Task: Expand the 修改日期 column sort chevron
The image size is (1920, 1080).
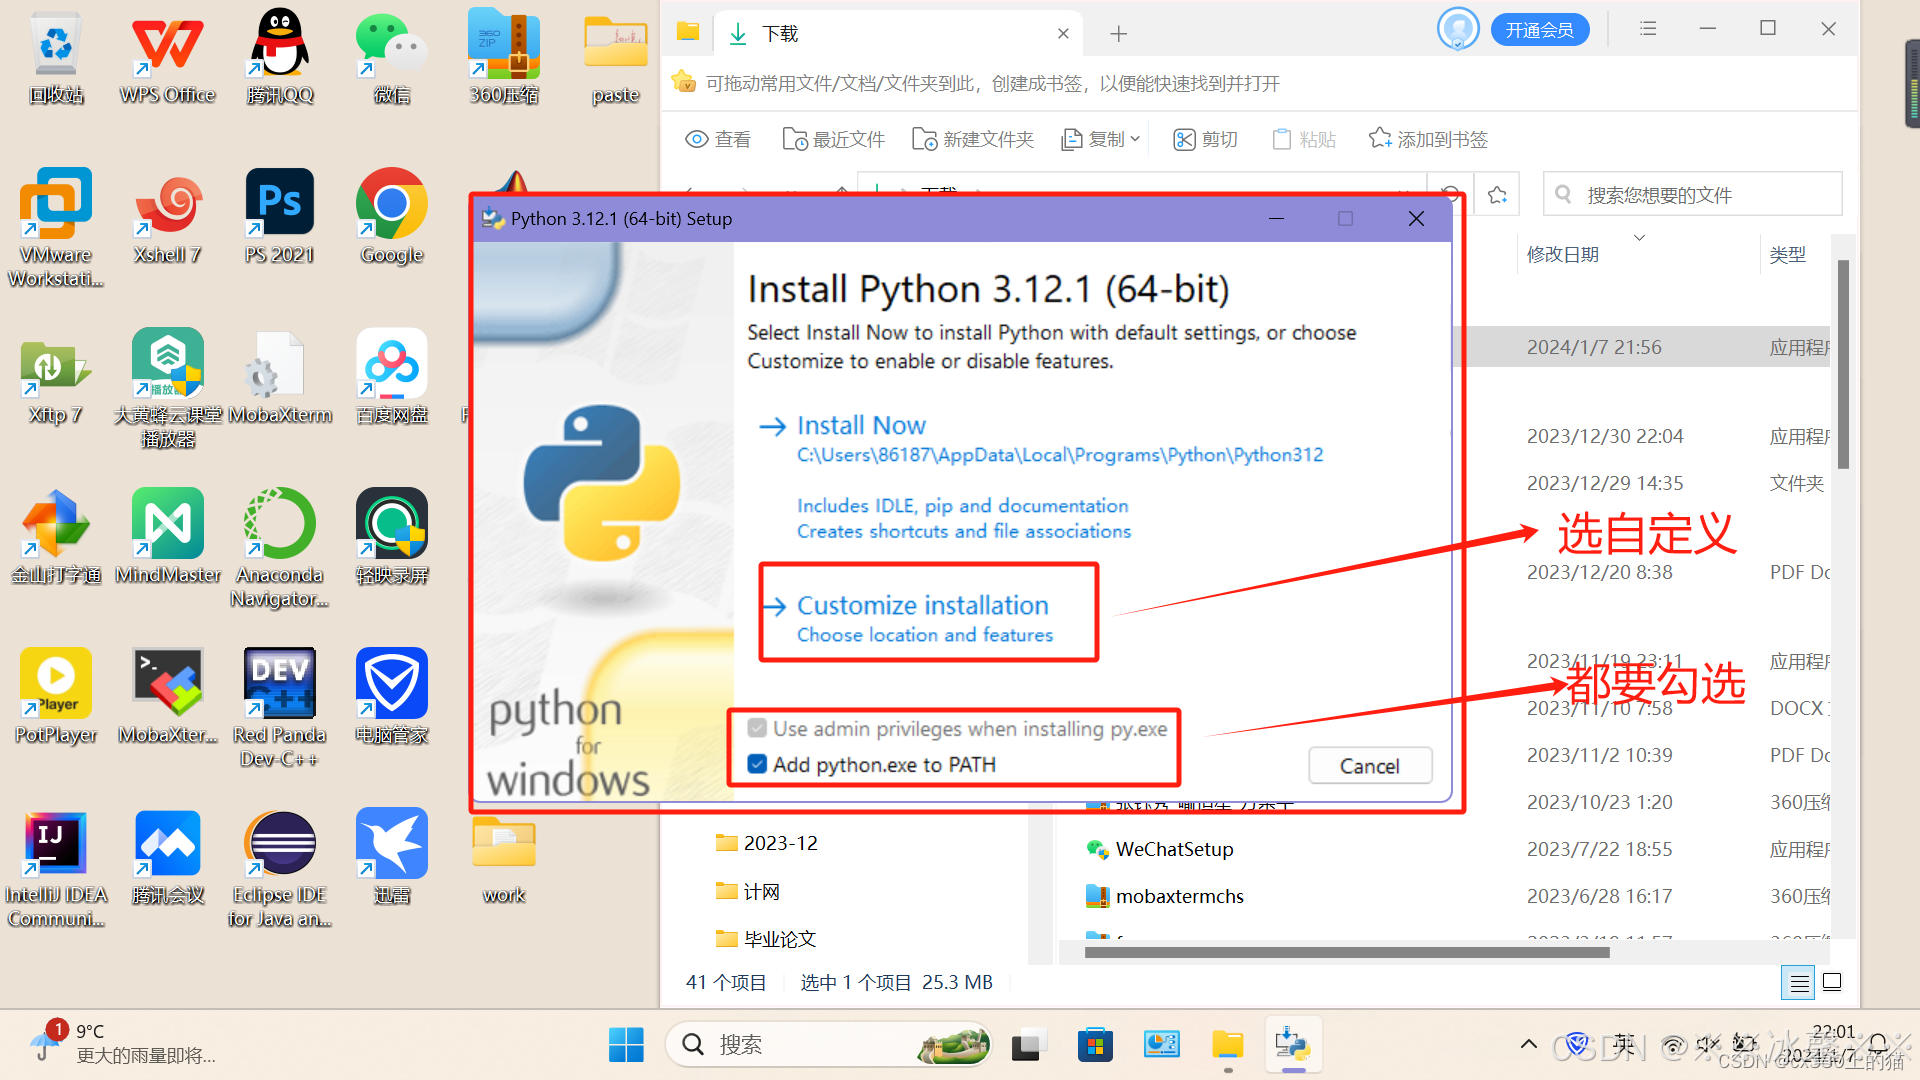Action: coord(1639,238)
